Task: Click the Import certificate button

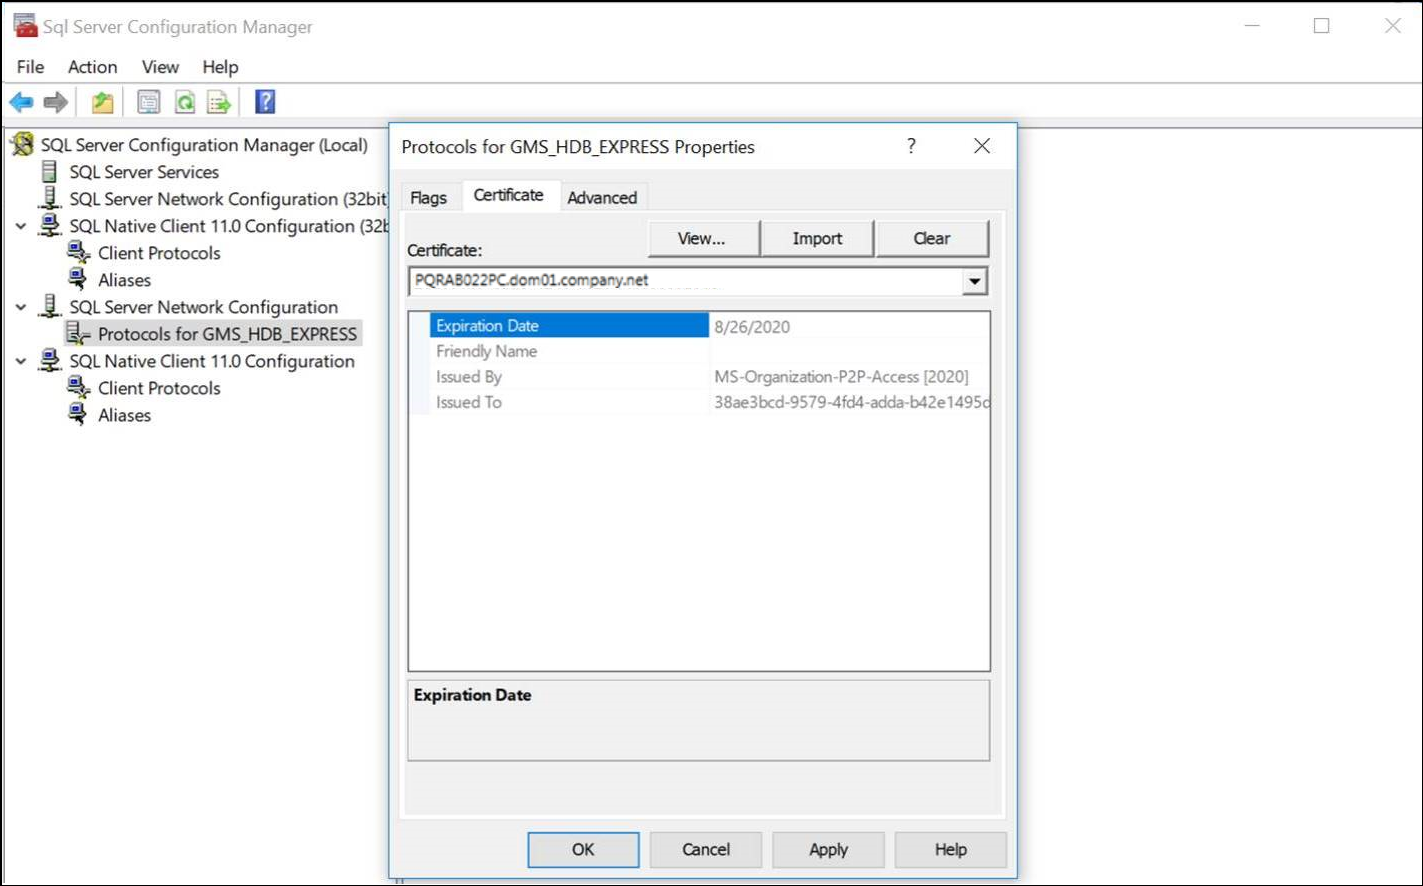Action: click(x=817, y=239)
